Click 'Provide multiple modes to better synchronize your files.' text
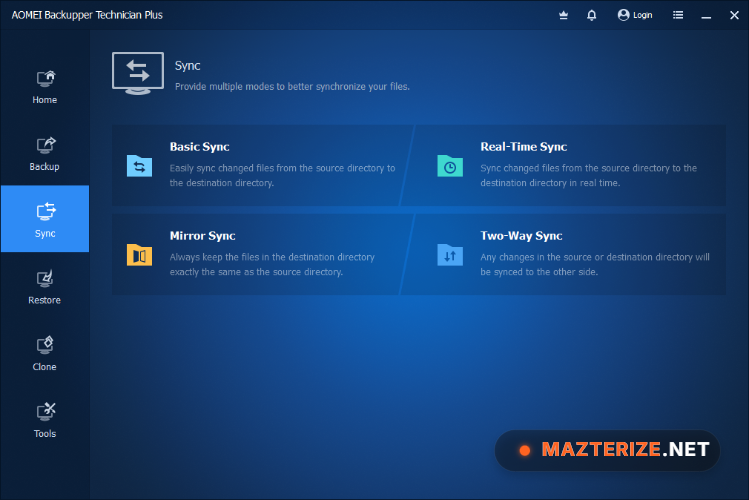Image resolution: width=749 pixels, height=500 pixels. (292, 86)
